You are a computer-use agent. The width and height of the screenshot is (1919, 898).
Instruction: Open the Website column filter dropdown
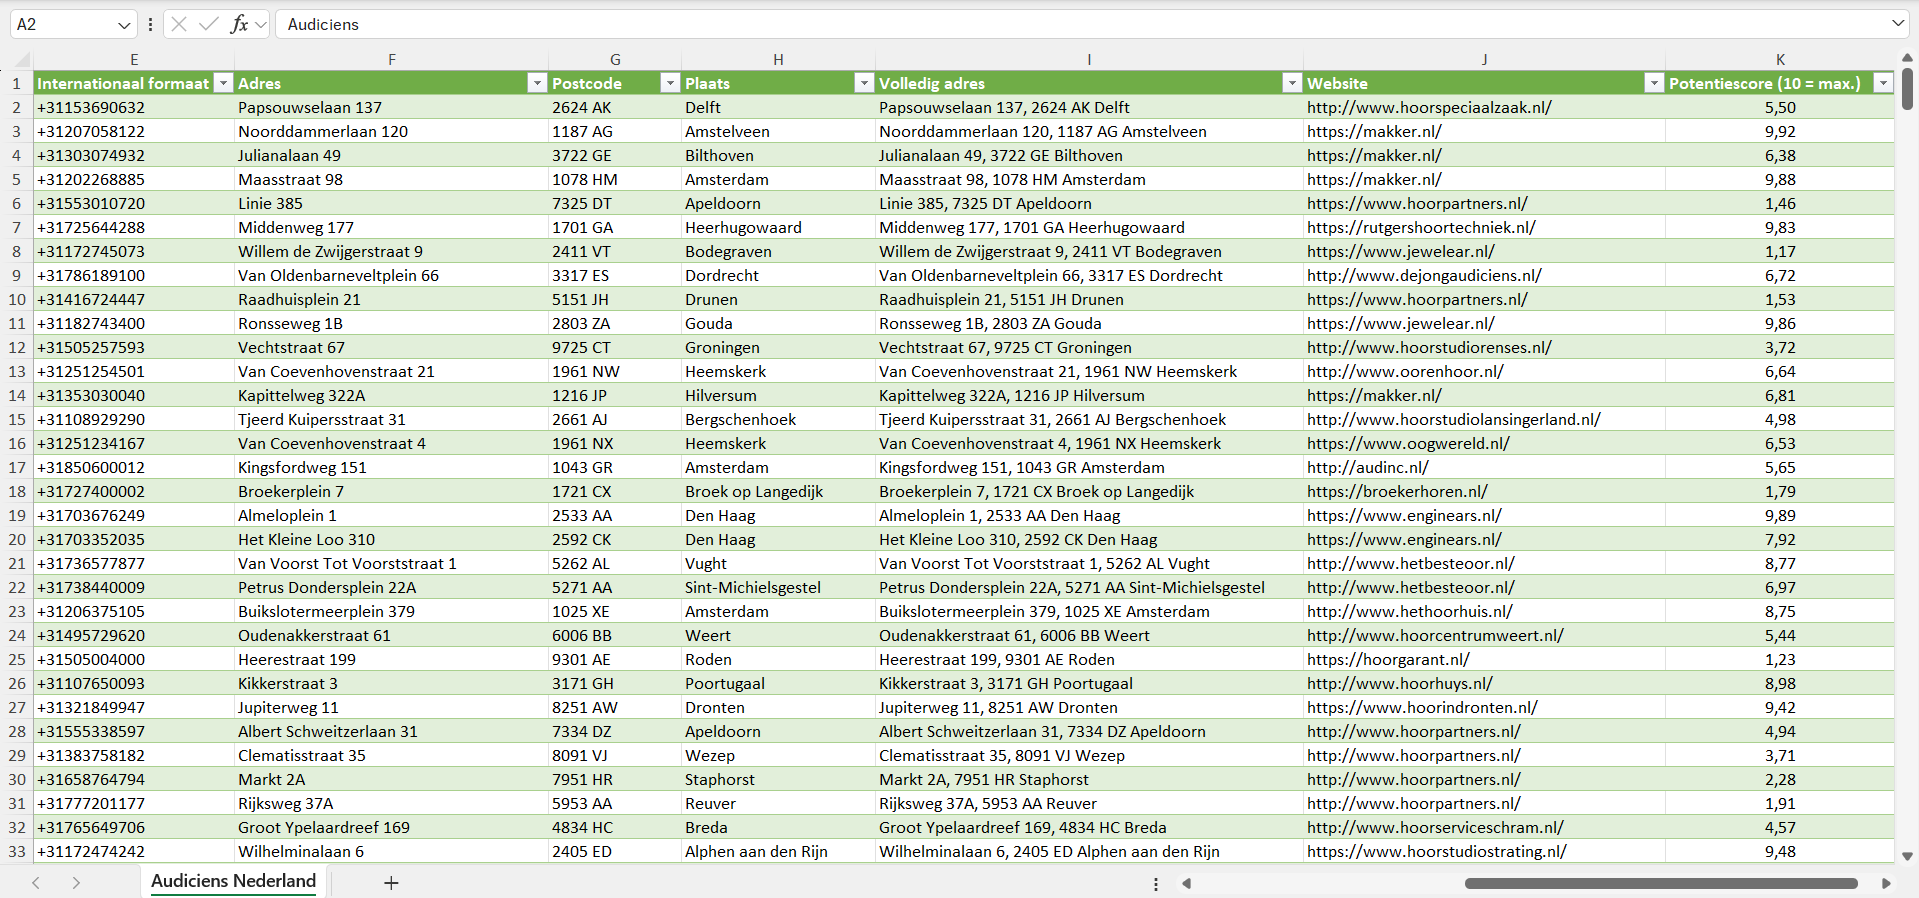[x=1654, y=84]
